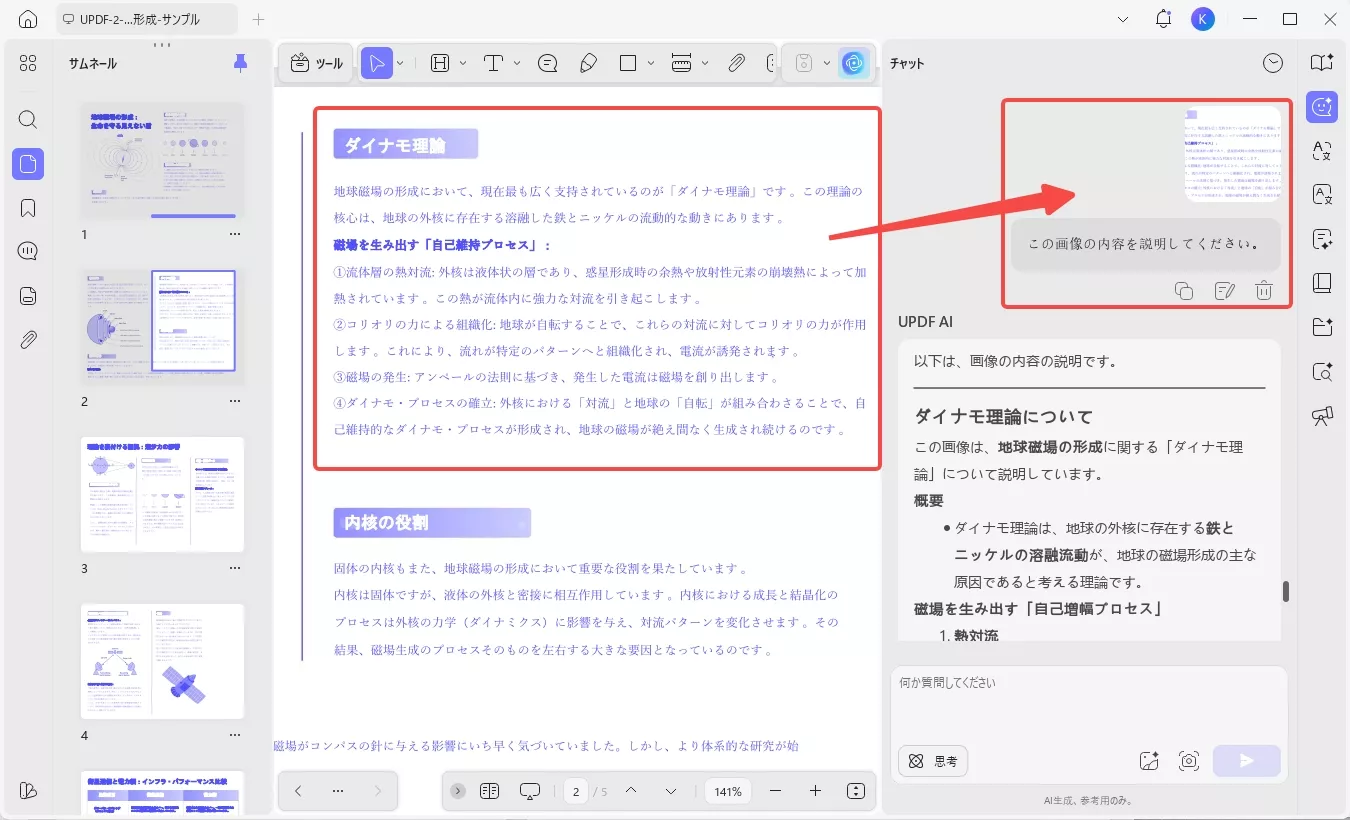Open the 141% zoom level dropdown

click(x=727, y=791)
